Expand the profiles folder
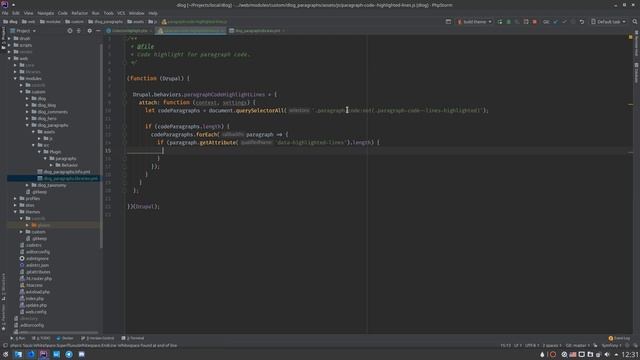Viewport: 640px width, 360px height. 16,198
